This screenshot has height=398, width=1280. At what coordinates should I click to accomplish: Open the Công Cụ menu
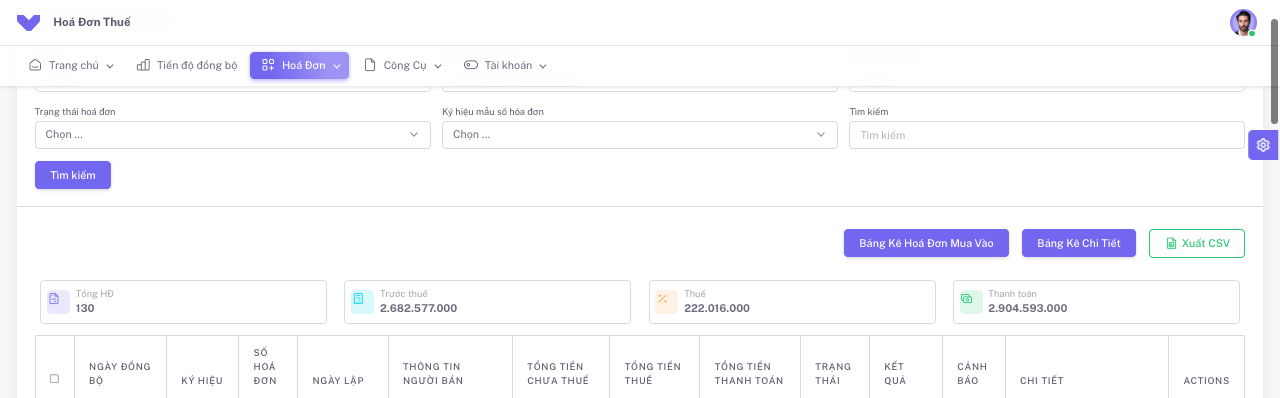[x=403, y=65]
